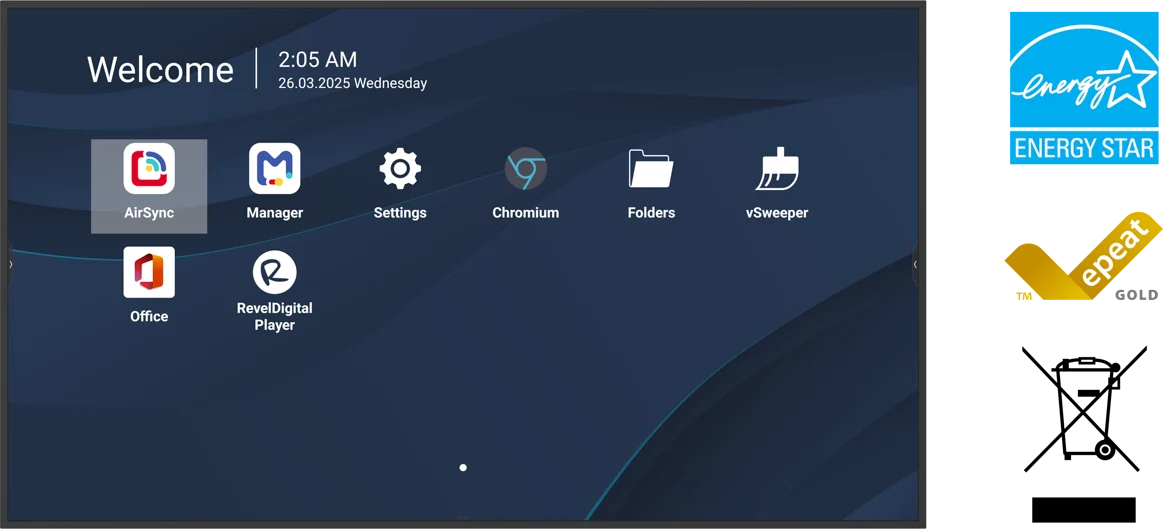
Task: Pull up the bottom center edge handle
Action: [463, 519]
